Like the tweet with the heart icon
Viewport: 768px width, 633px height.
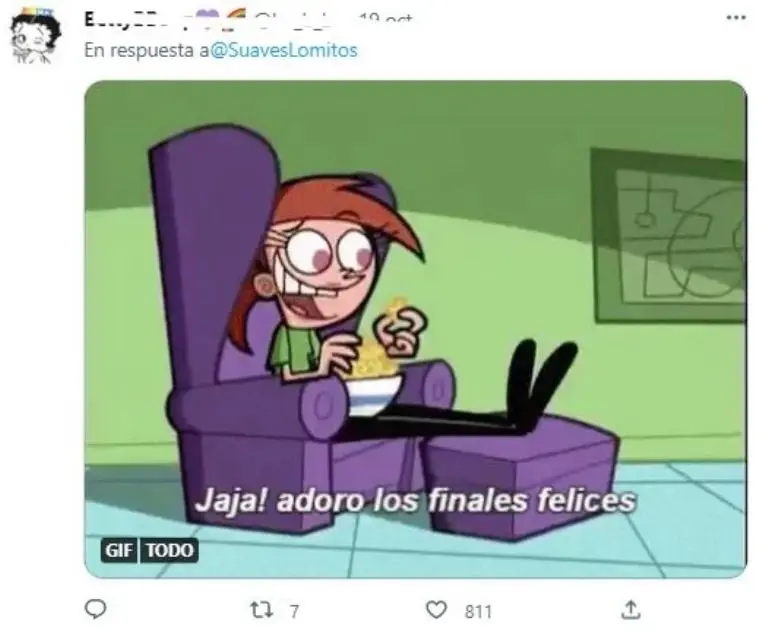click(436, 610)
